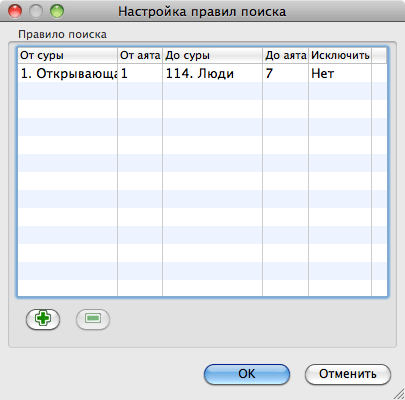Click the До суры column header
Image resolution: width=405 pixels, height=400 pixels.
[x=213, y=55]
